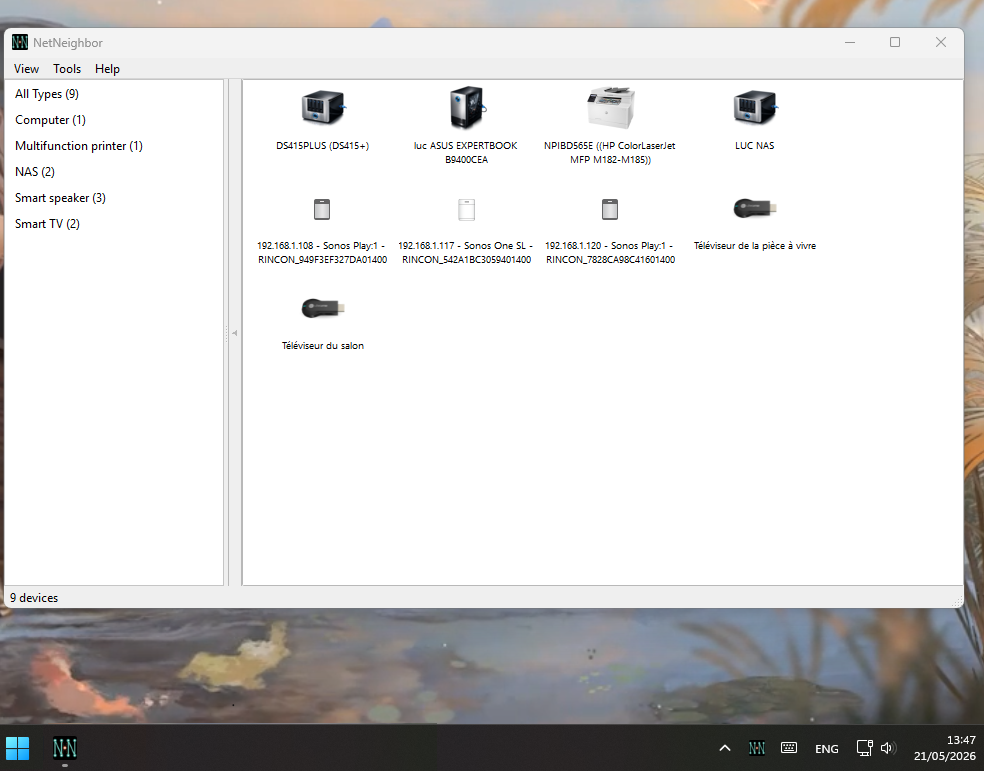Open the Windows Start menu
984x771 pixels.
coord(18,748)
